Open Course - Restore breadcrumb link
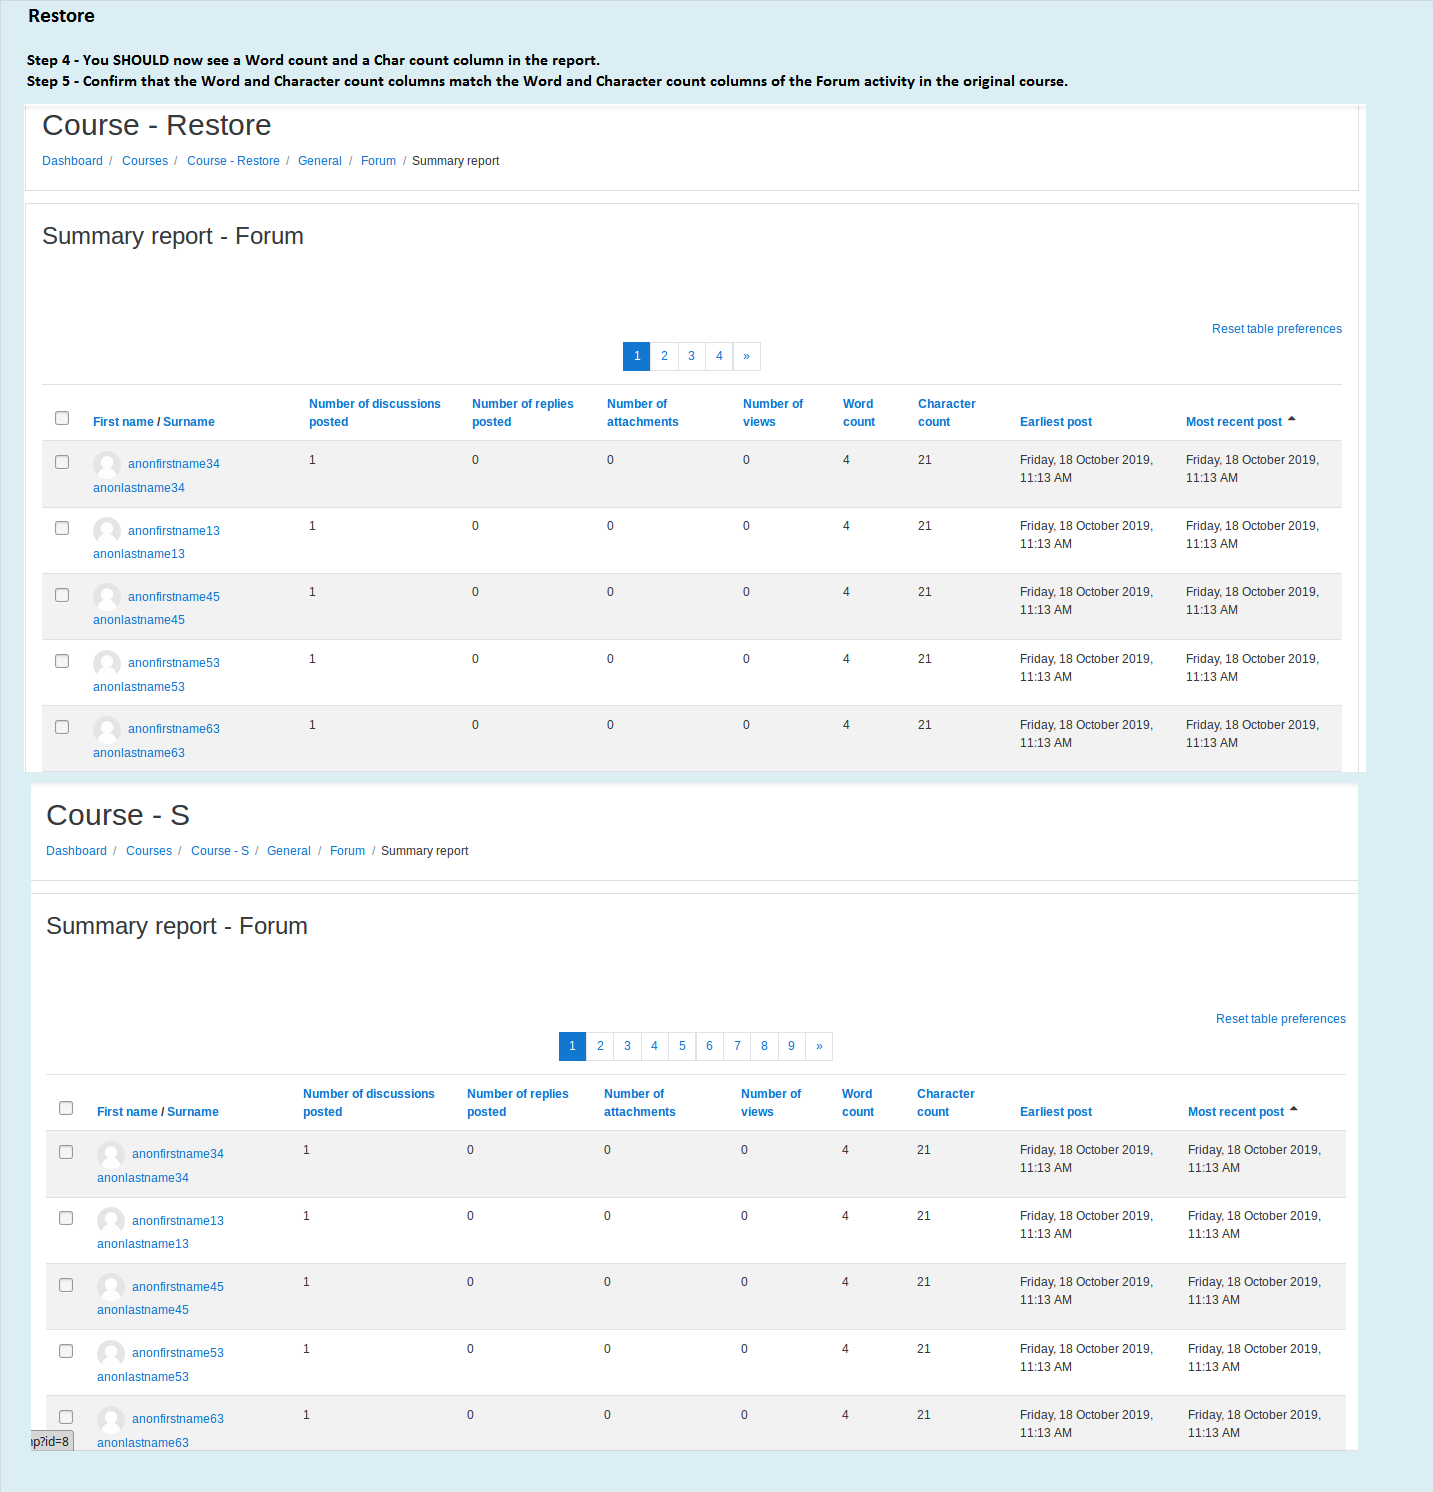 233,161
